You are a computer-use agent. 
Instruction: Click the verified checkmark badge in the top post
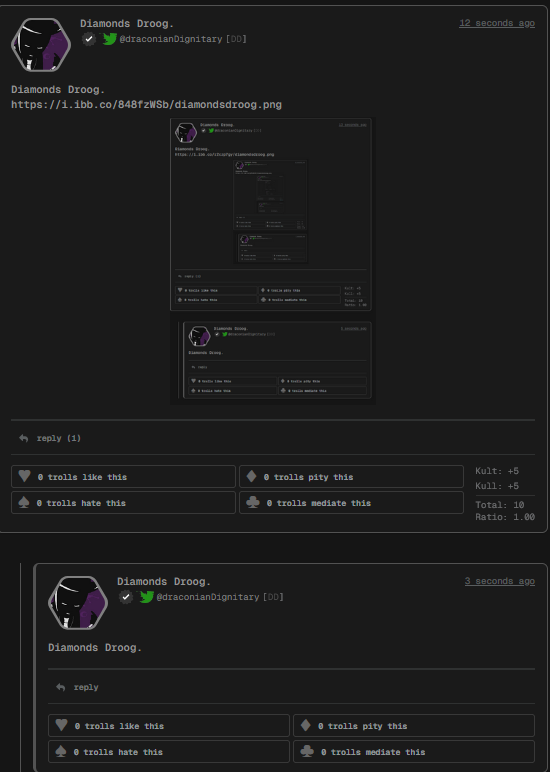point(89,38)
